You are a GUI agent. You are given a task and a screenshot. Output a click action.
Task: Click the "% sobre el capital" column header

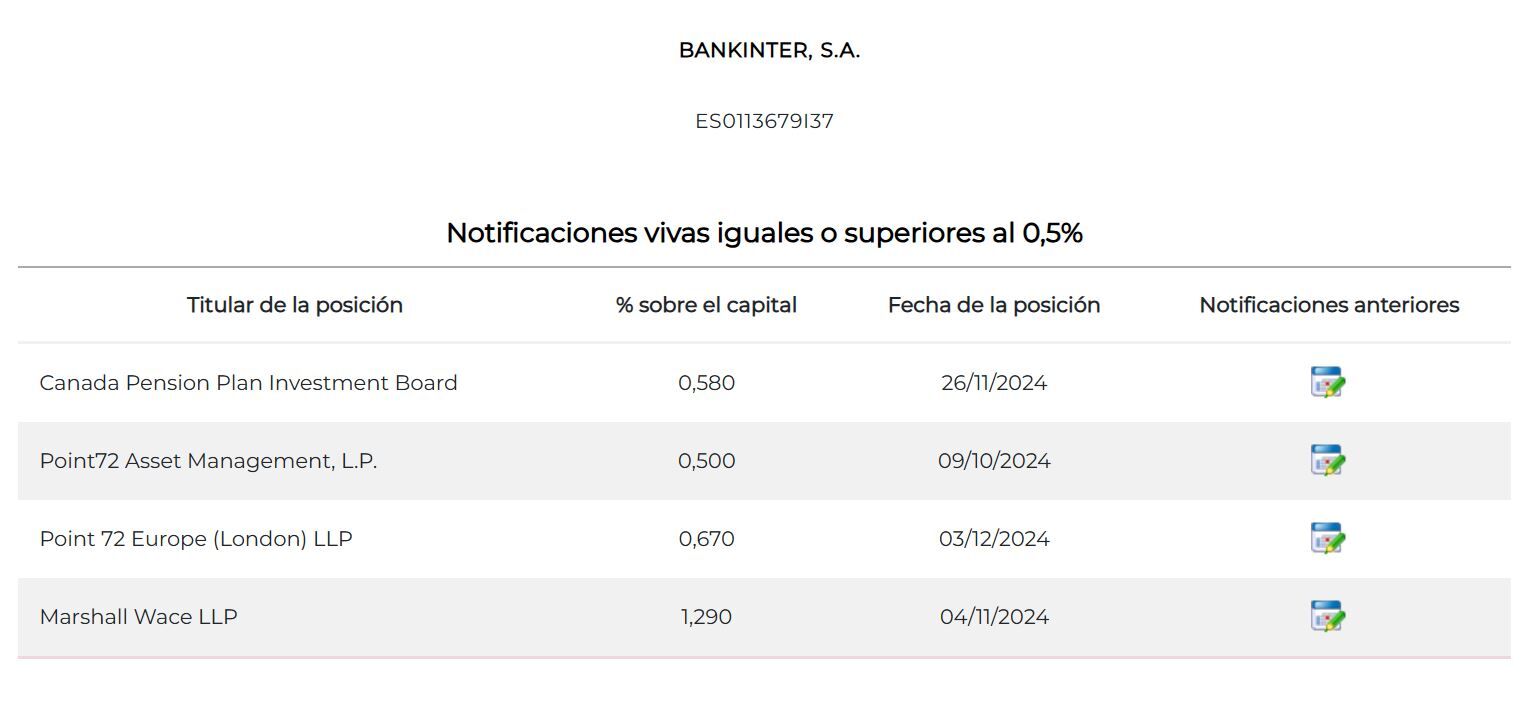(706, 305)
